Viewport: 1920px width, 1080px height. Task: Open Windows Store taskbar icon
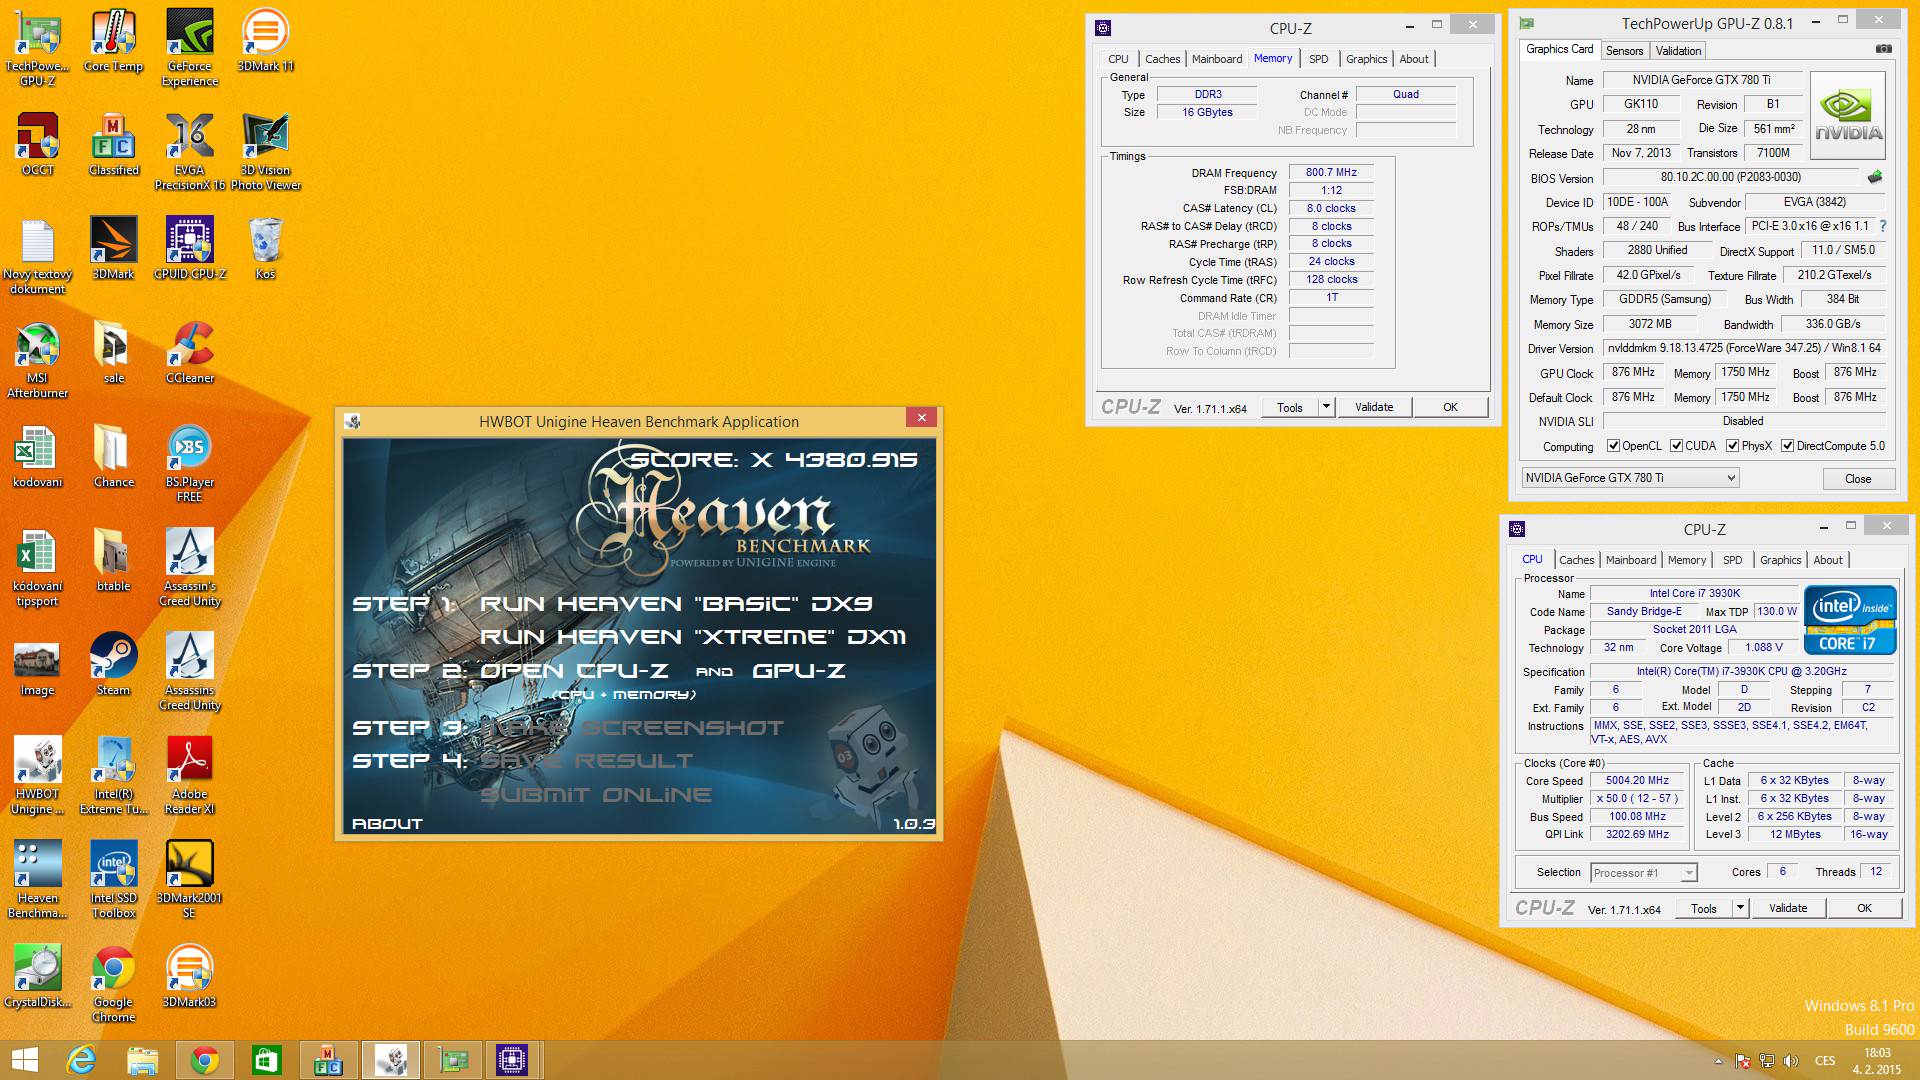pos(266,1060)
